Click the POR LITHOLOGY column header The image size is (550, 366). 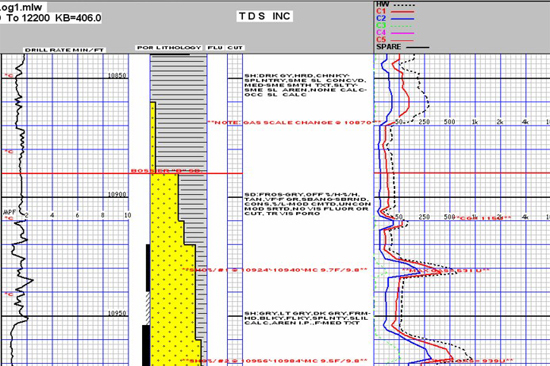169,47
